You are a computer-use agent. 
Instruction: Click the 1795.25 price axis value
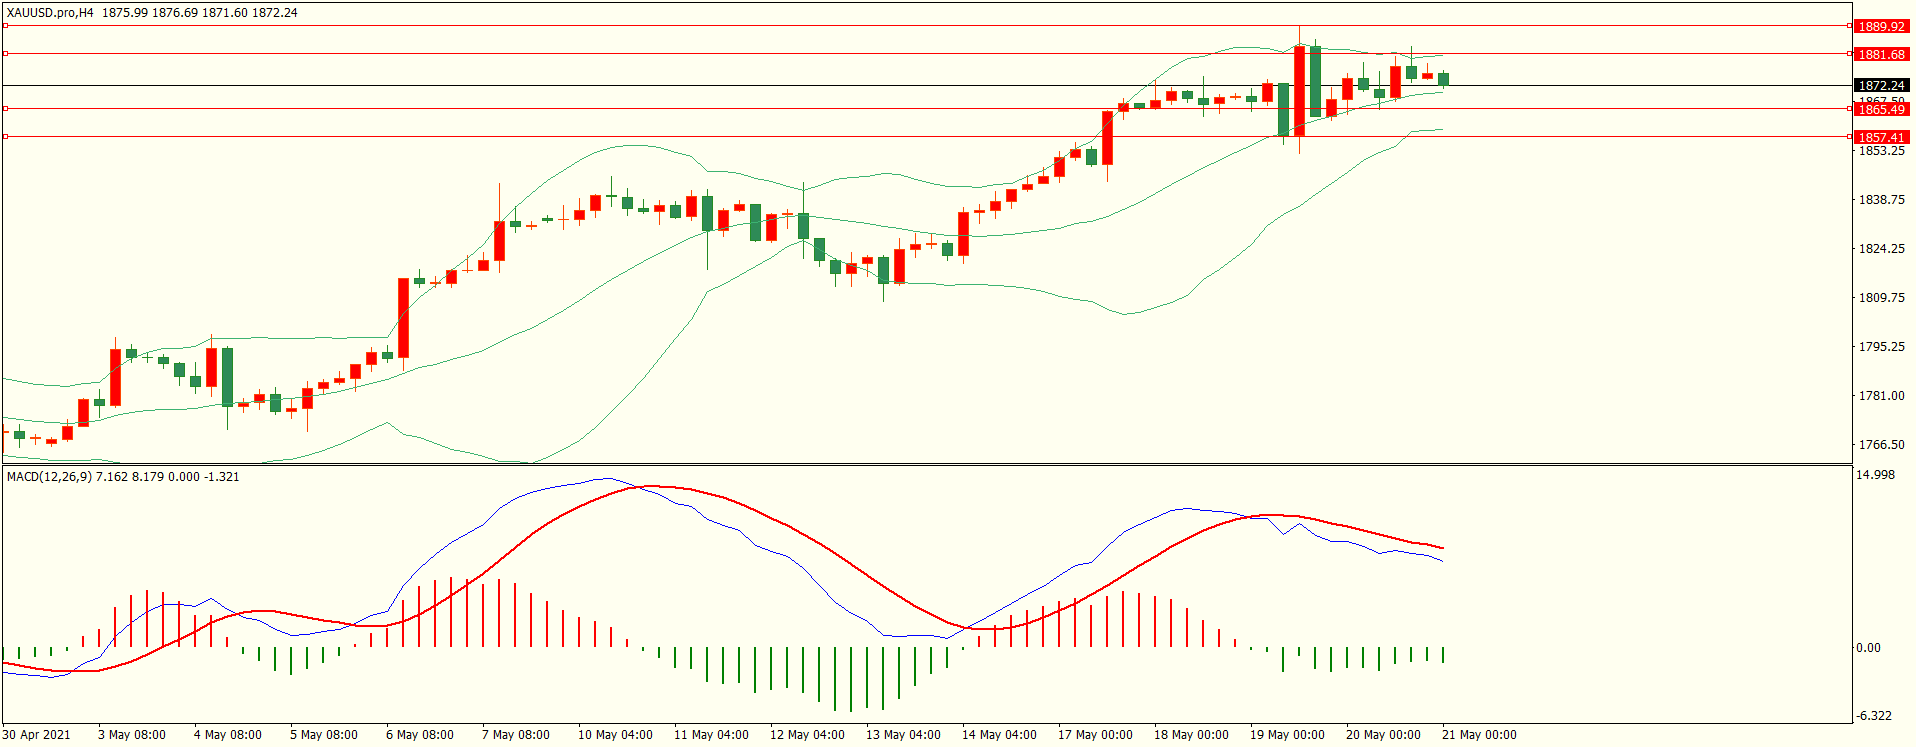[x=1881, y=347]
